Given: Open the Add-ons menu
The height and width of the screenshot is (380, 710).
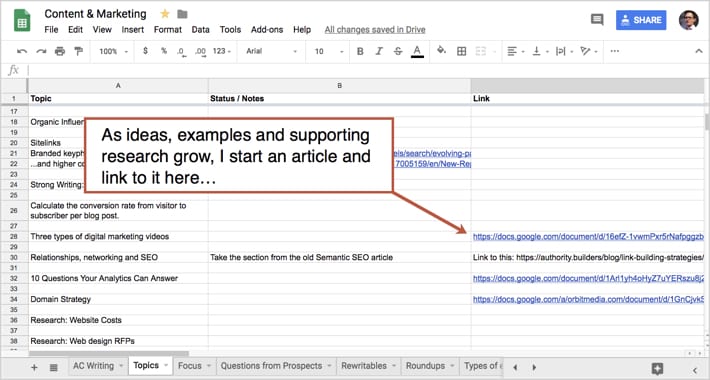Looking at the screenshot, I should [267, 29].
